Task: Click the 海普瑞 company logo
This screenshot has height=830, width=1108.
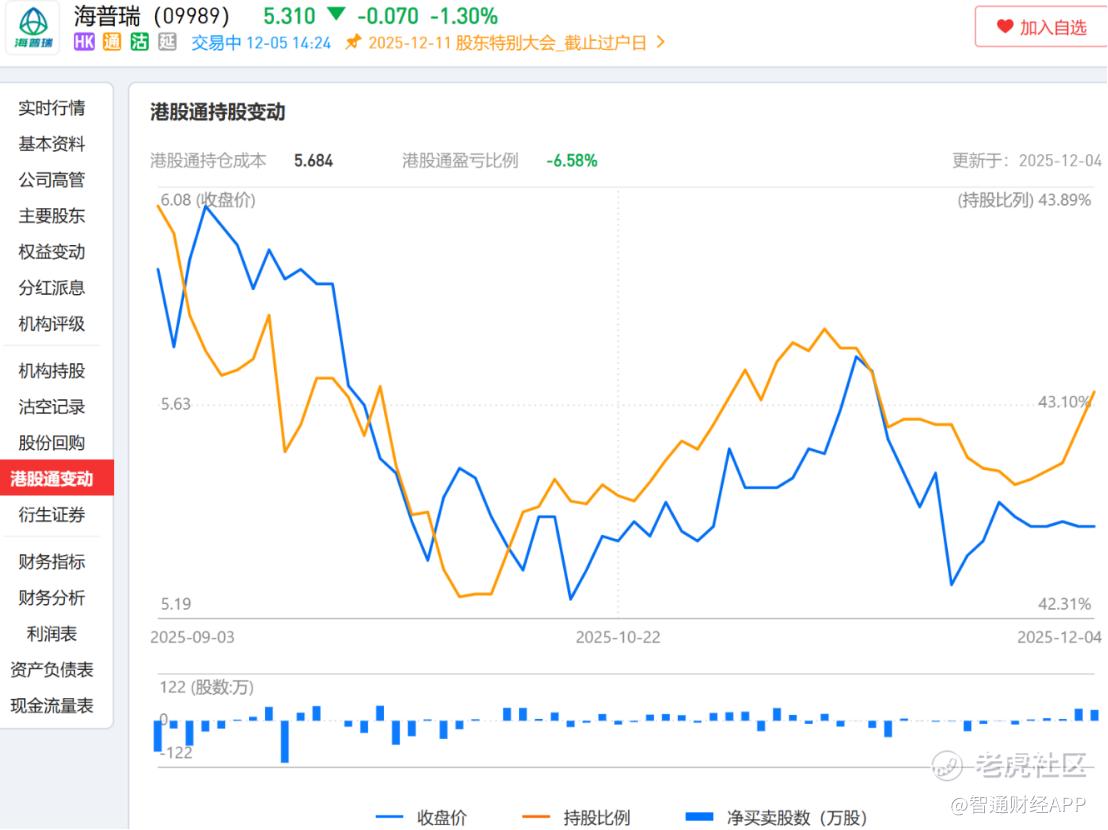Action: [33, 28]
